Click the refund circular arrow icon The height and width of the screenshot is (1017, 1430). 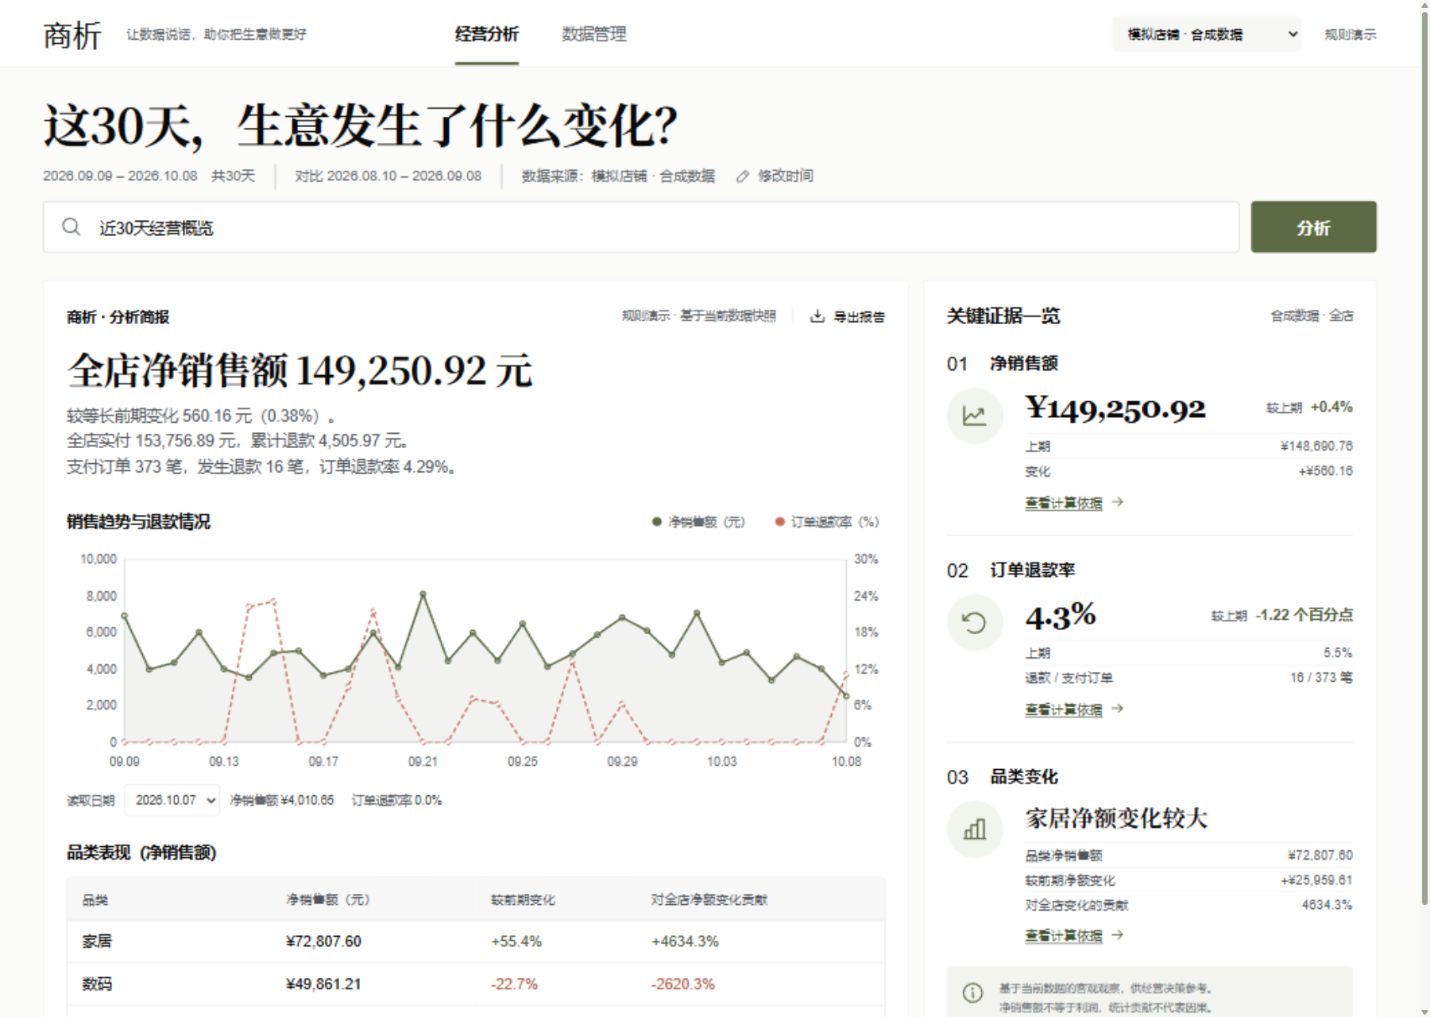[x=974, y=622]
